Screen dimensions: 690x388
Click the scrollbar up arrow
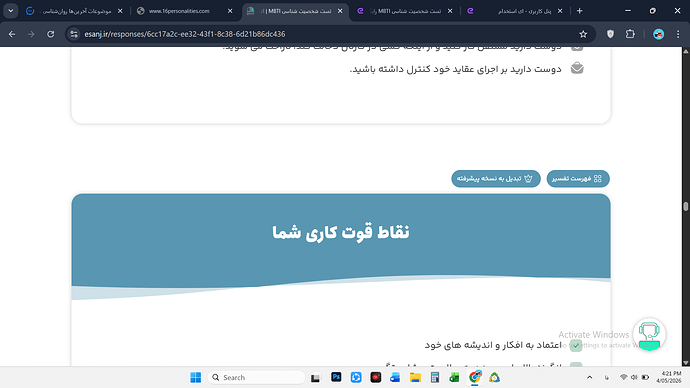tap(685, 51)
